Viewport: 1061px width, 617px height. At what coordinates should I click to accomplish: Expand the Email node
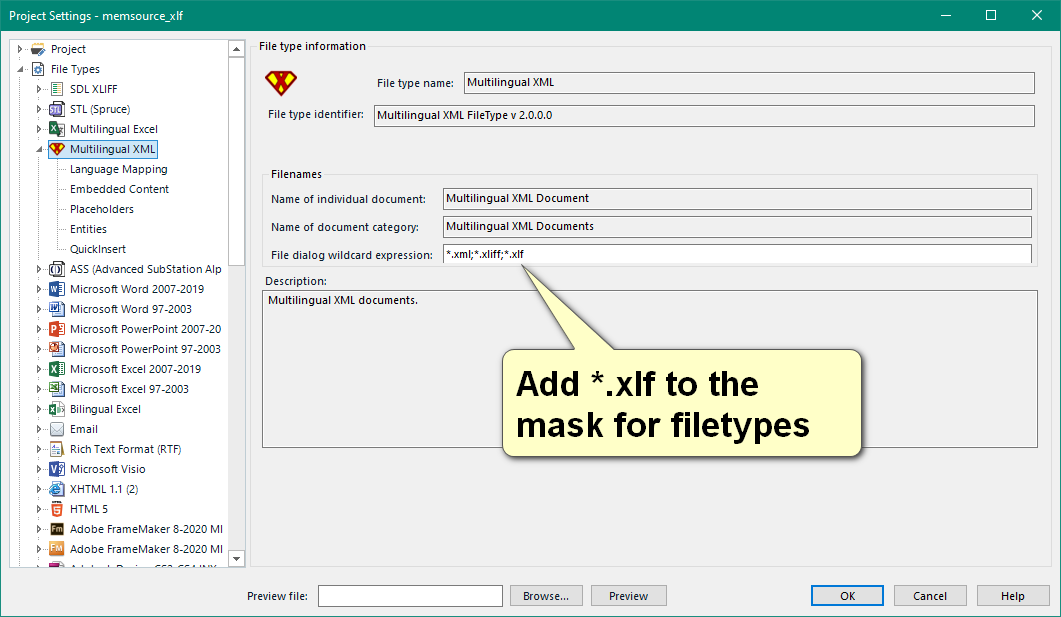click(39, 429)
